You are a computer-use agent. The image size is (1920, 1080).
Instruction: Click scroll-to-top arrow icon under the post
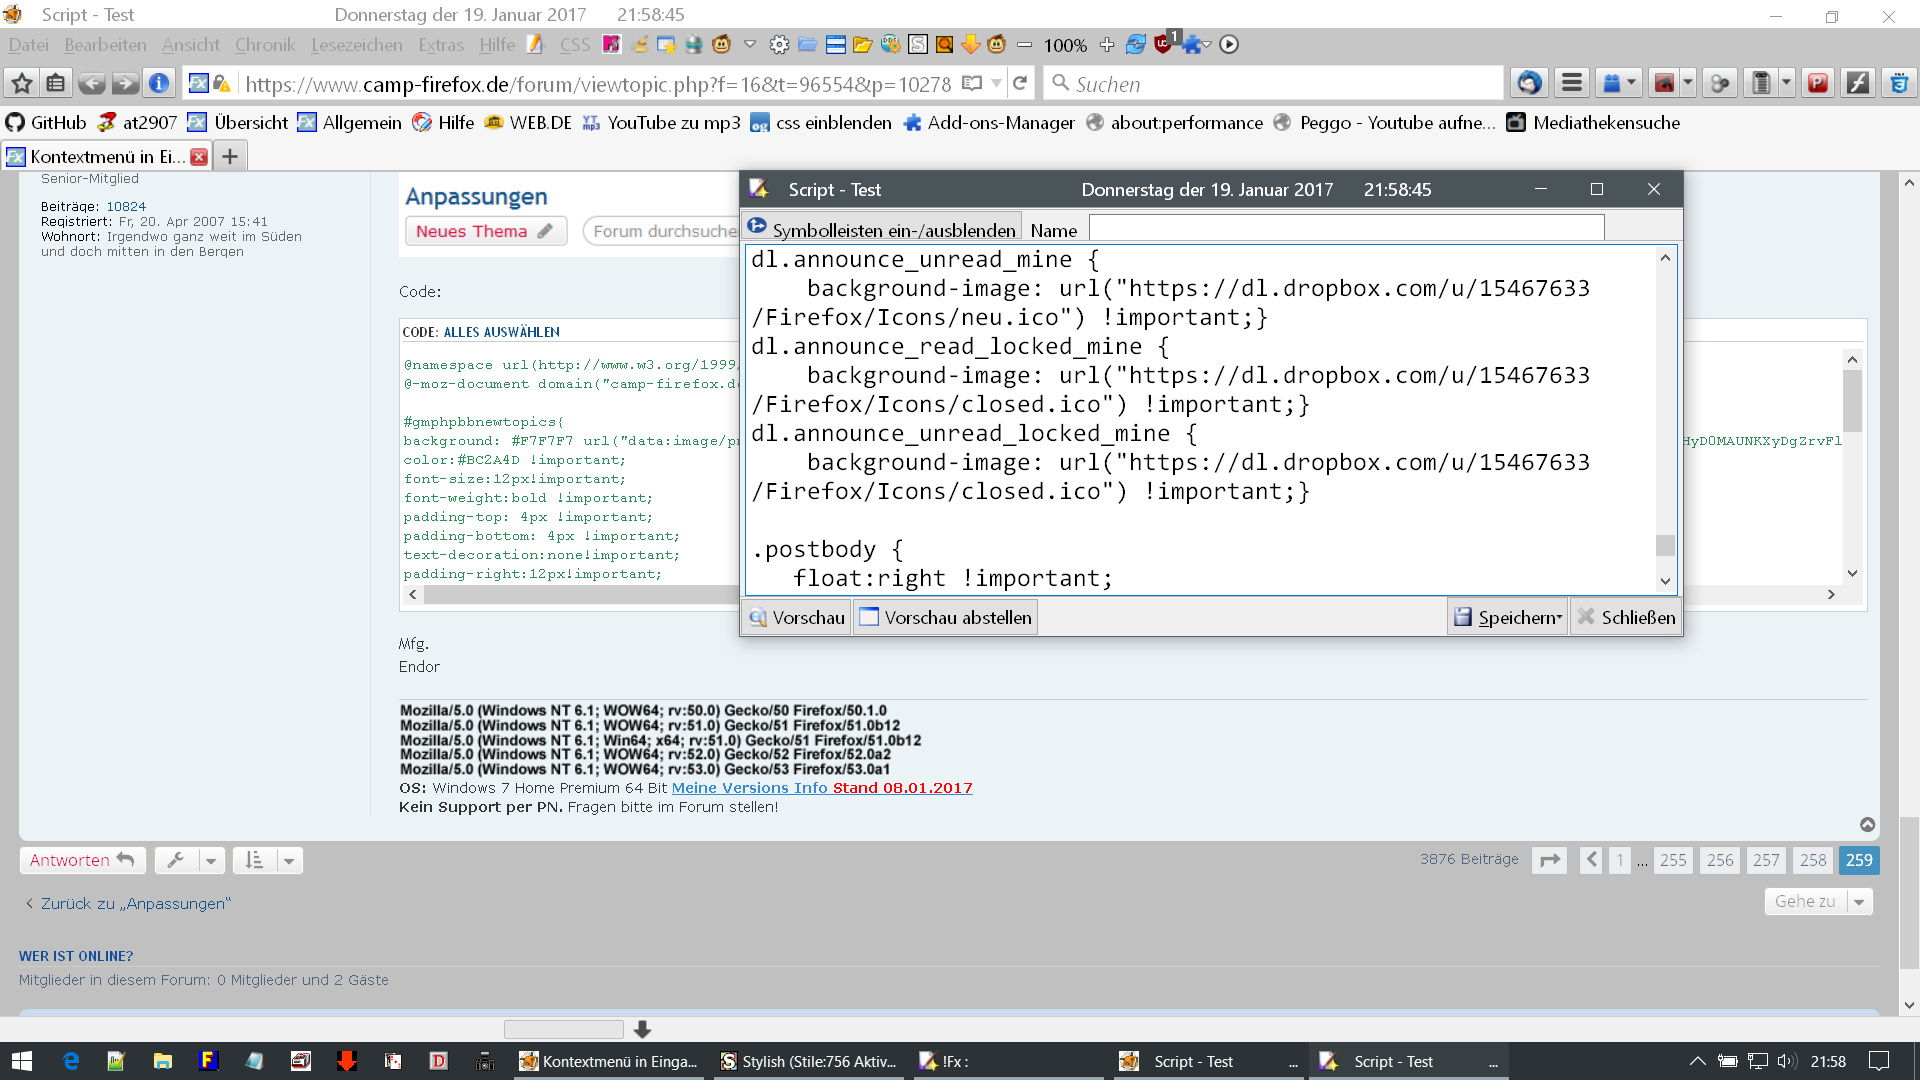[1867, 825]
